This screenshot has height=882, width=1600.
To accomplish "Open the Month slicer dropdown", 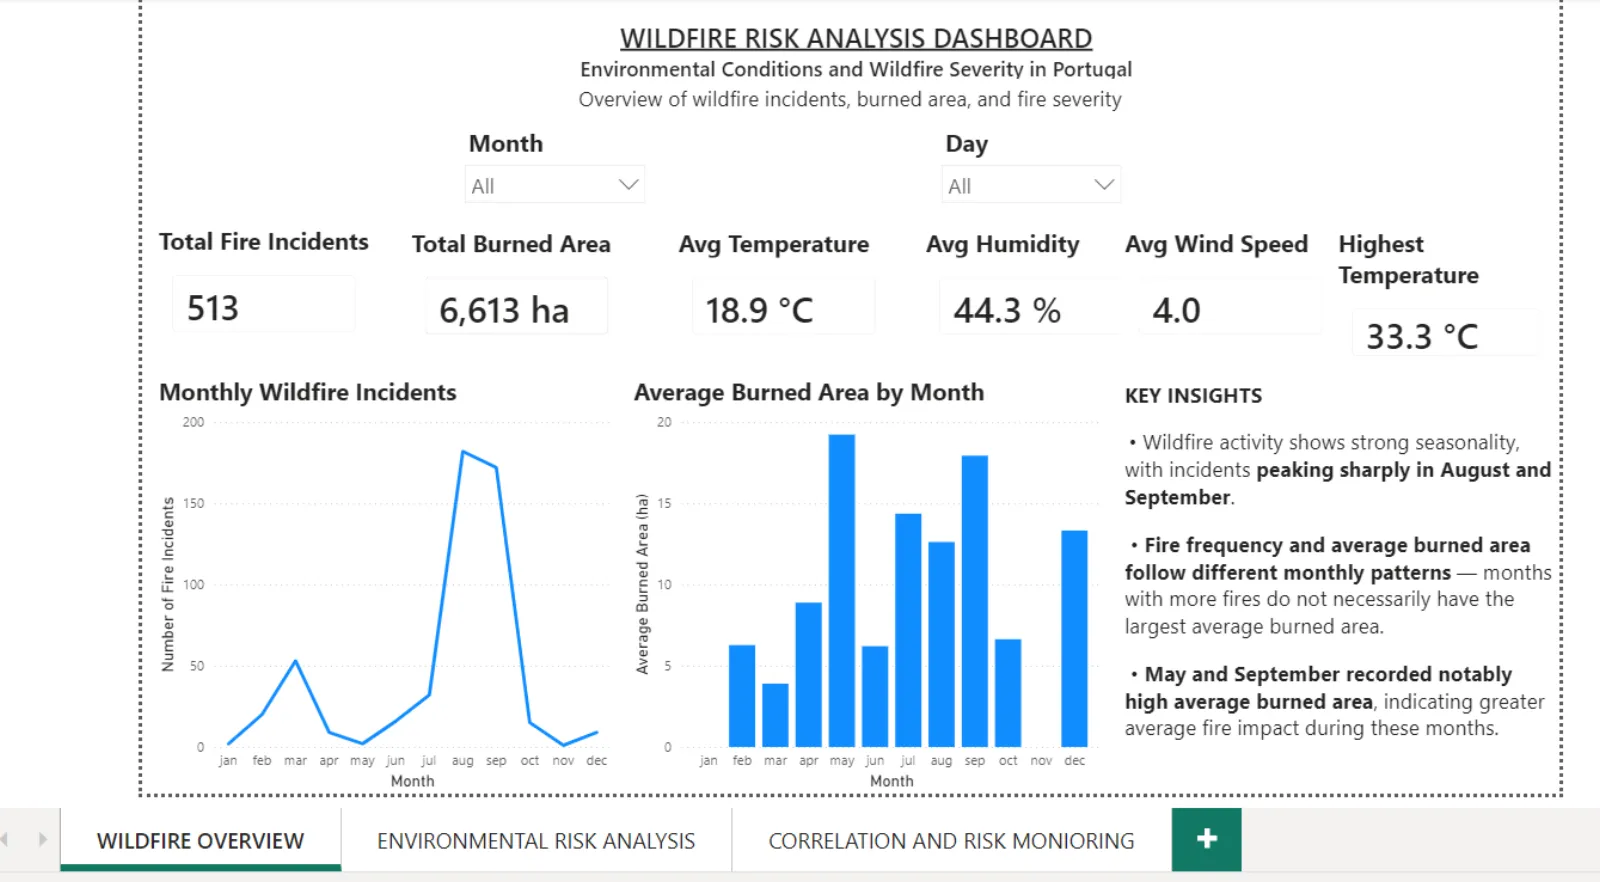I will [x=555, y=185].
